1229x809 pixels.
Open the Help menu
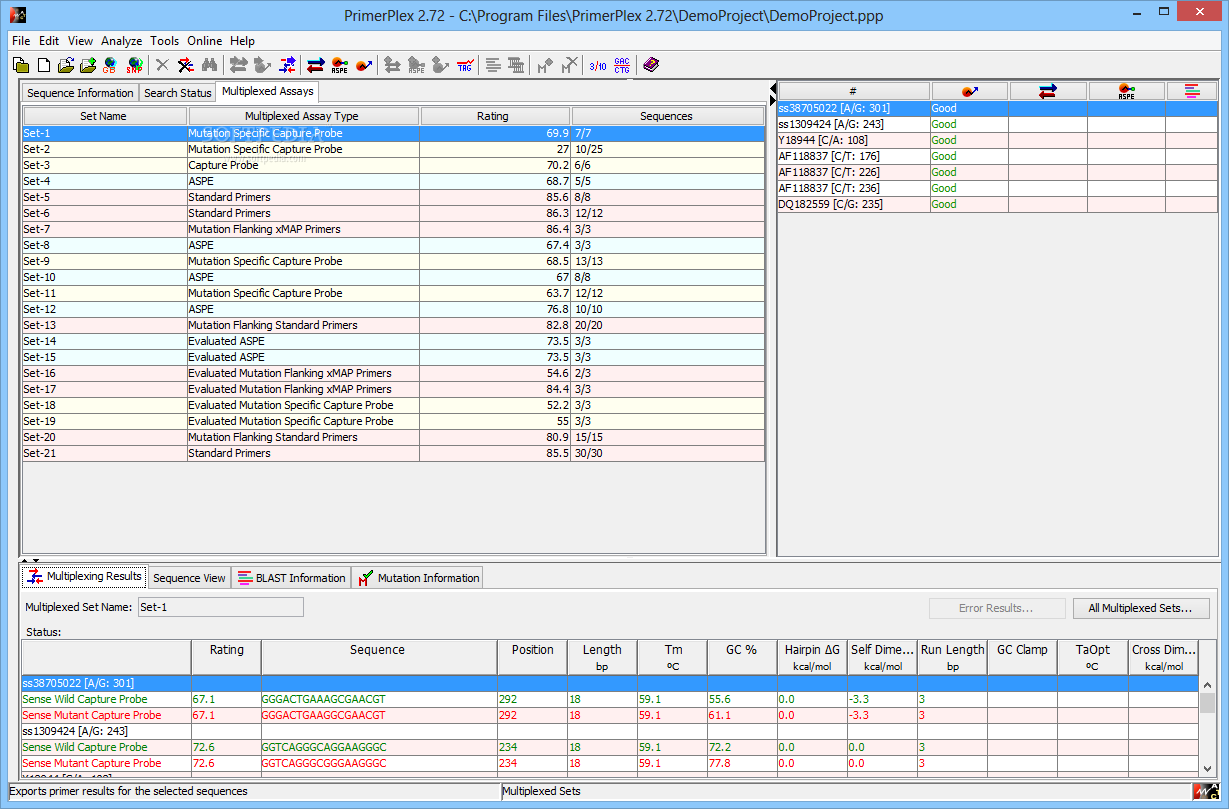click(x=242, y=41)
